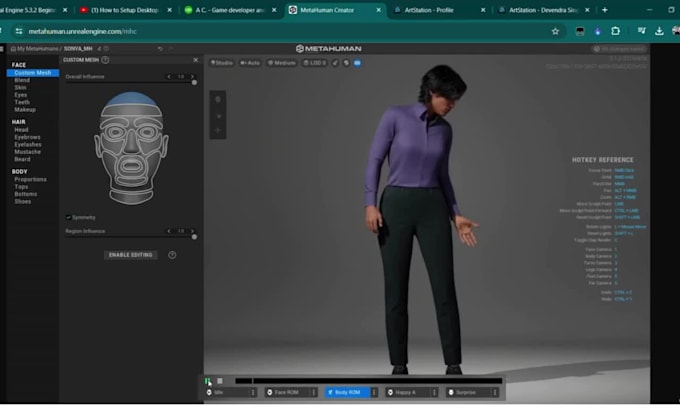Open help icon next to Enable Editing

point(172,255)
